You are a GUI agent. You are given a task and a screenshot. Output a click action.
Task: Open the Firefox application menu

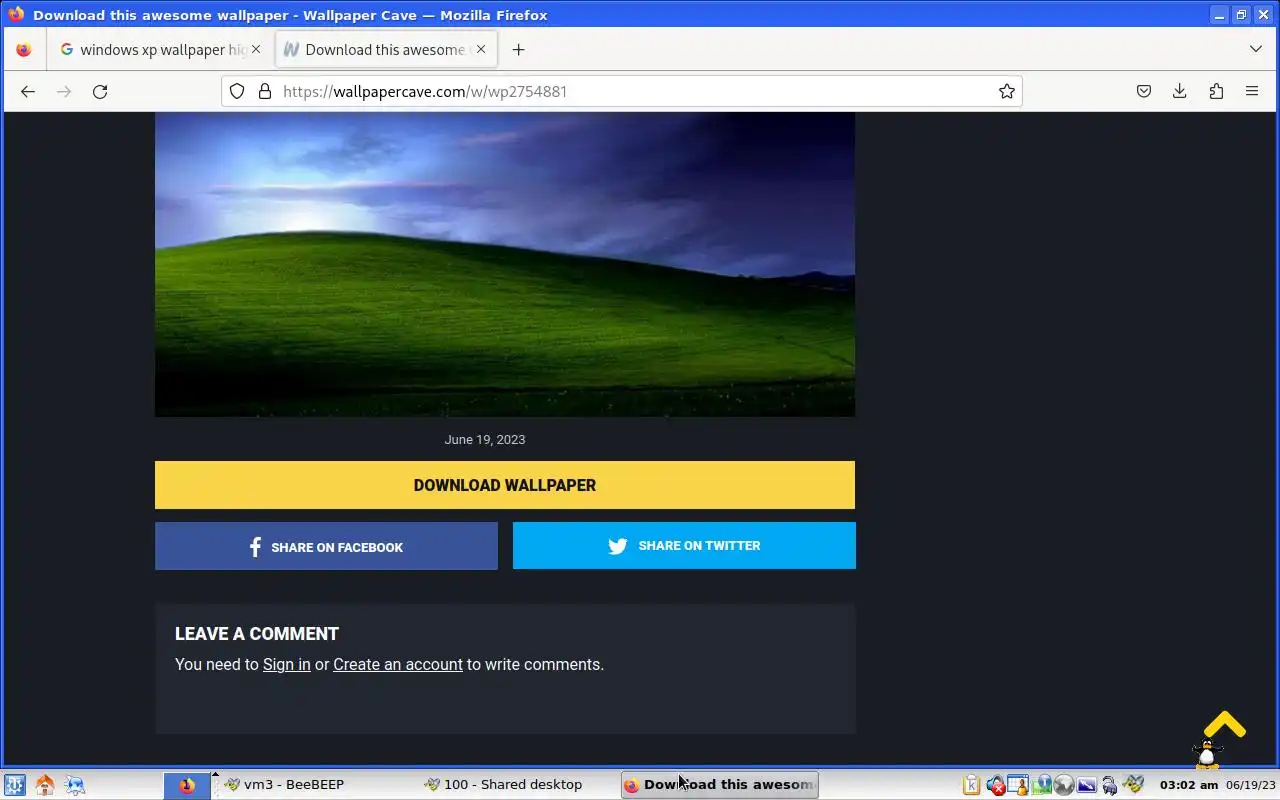point(1252,91)
